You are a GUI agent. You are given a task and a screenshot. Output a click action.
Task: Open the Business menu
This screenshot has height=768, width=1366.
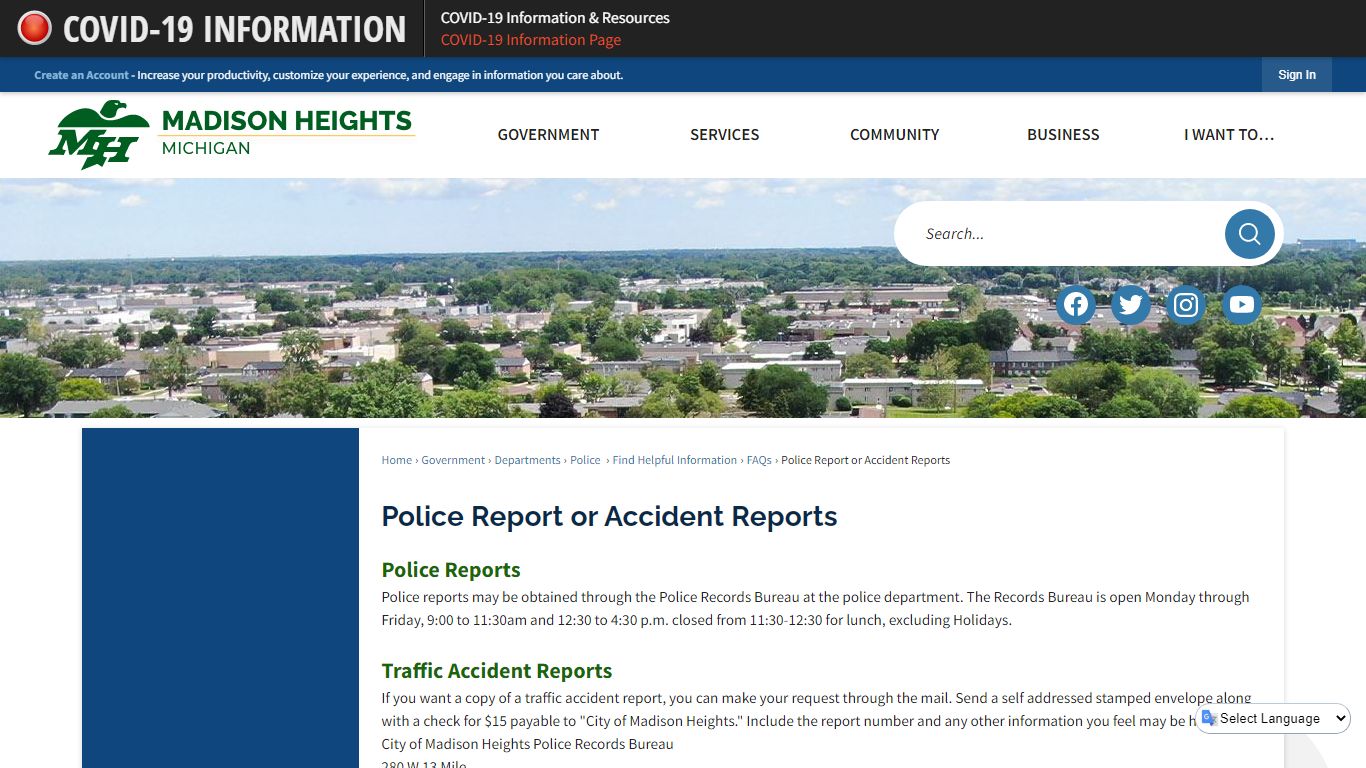[1063, 135]
